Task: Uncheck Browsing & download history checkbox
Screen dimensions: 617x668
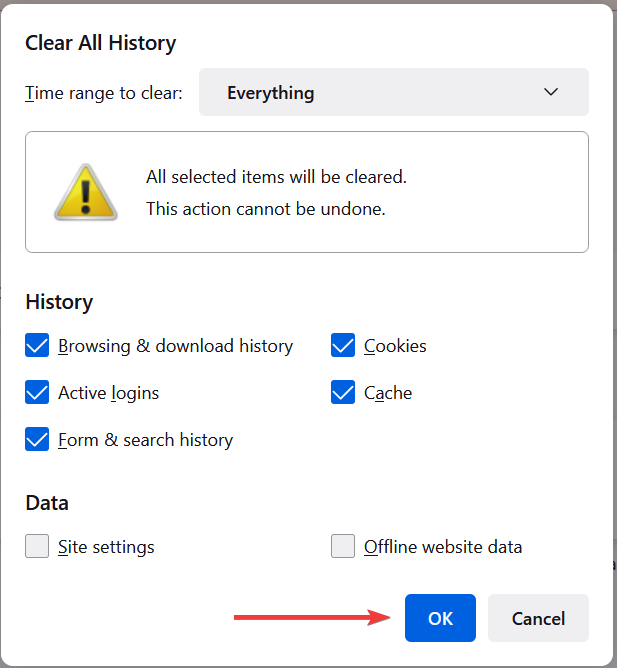Action: pyautogui.click(x=37, y=345)
